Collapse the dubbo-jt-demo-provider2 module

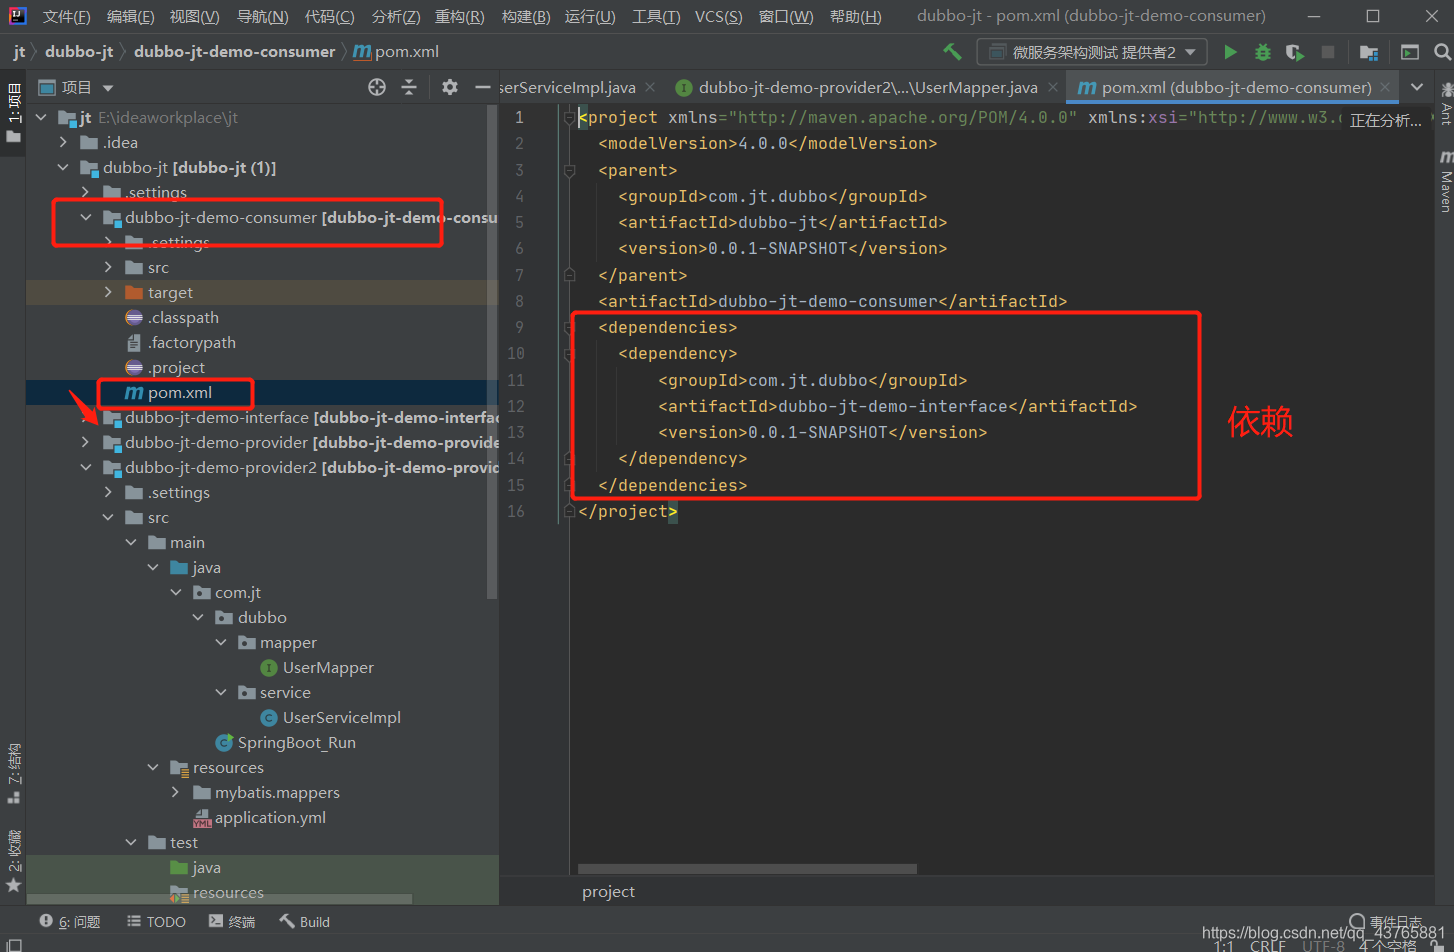click(x=86, y=468)
